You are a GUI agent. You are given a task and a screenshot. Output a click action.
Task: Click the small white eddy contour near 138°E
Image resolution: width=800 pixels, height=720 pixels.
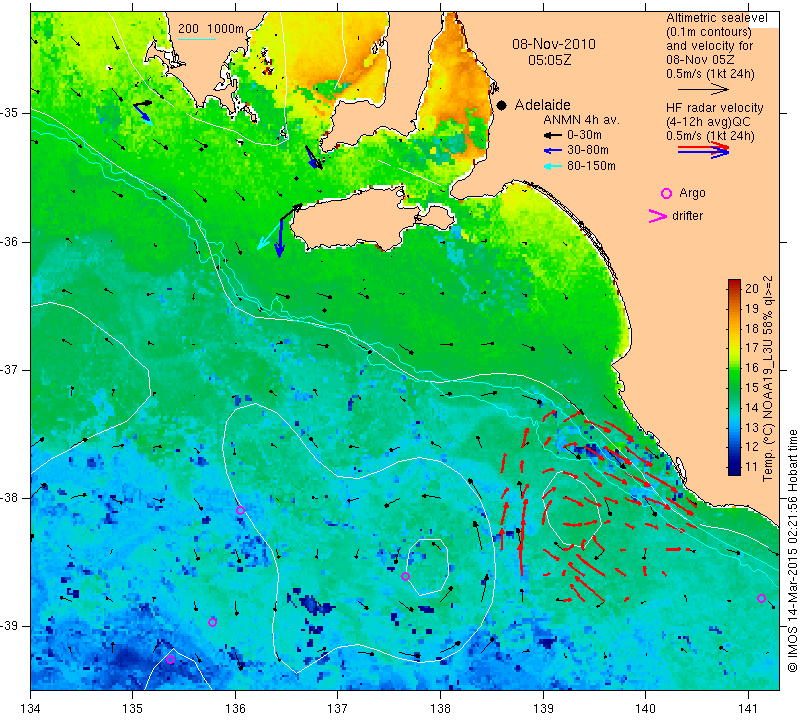pos(428,567)
